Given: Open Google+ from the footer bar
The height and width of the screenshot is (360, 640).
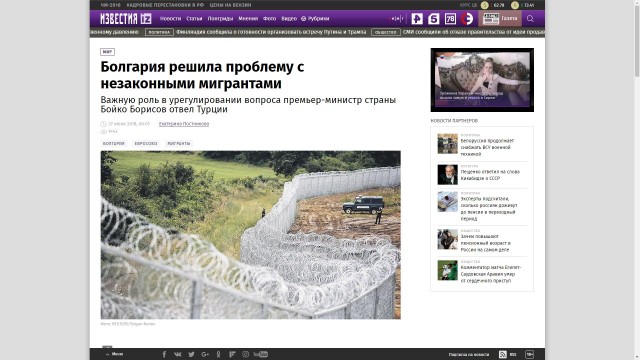Looking at the screenshot, I should 205,354.
